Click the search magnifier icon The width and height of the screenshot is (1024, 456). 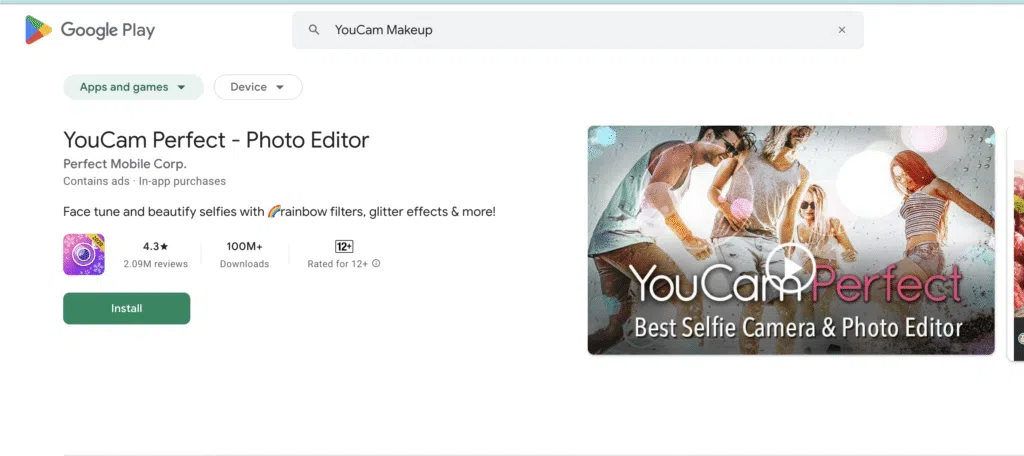(314, 30)
